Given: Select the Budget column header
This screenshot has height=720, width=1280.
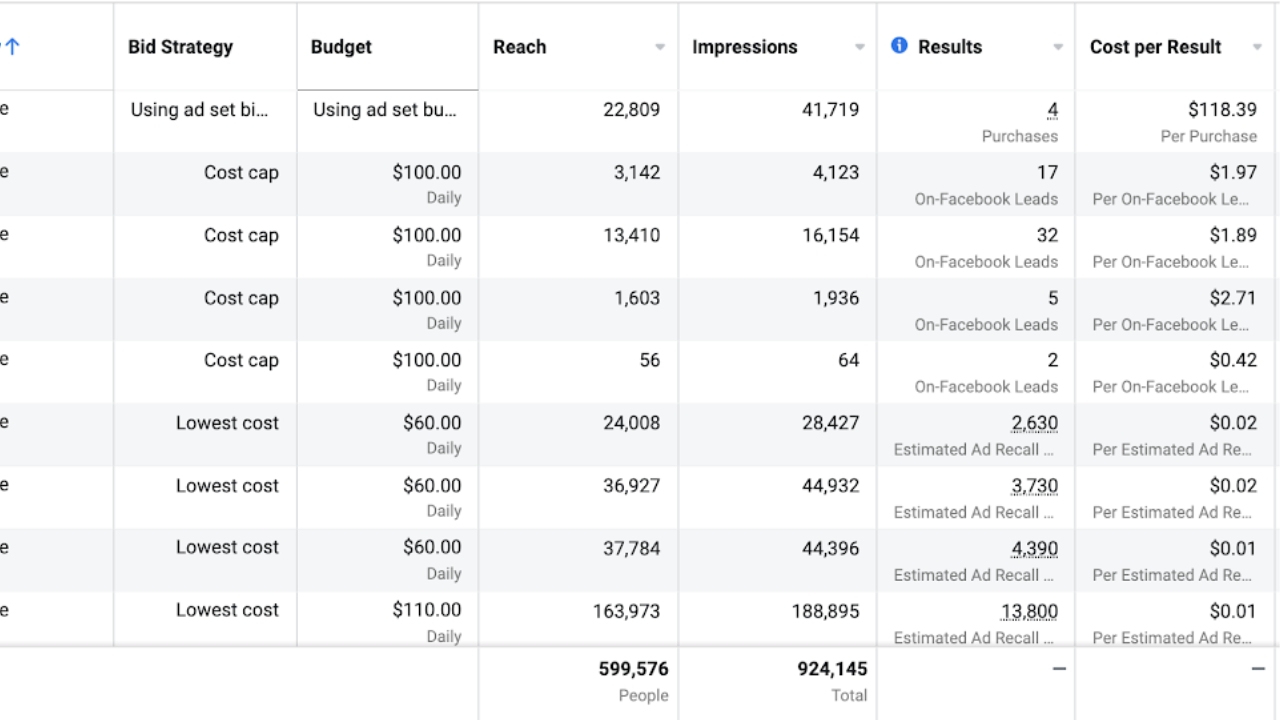Looking at the screenshot, I should [x=341, y=47].
